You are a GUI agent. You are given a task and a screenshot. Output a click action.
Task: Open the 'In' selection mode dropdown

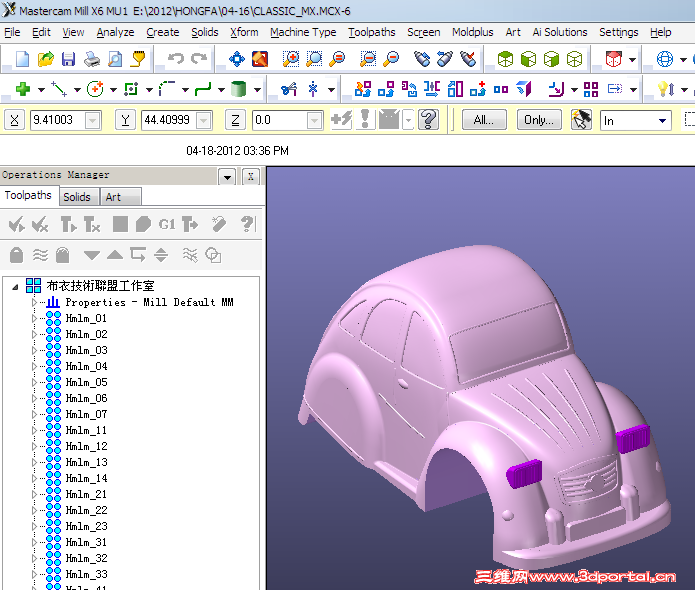(662, 121)
